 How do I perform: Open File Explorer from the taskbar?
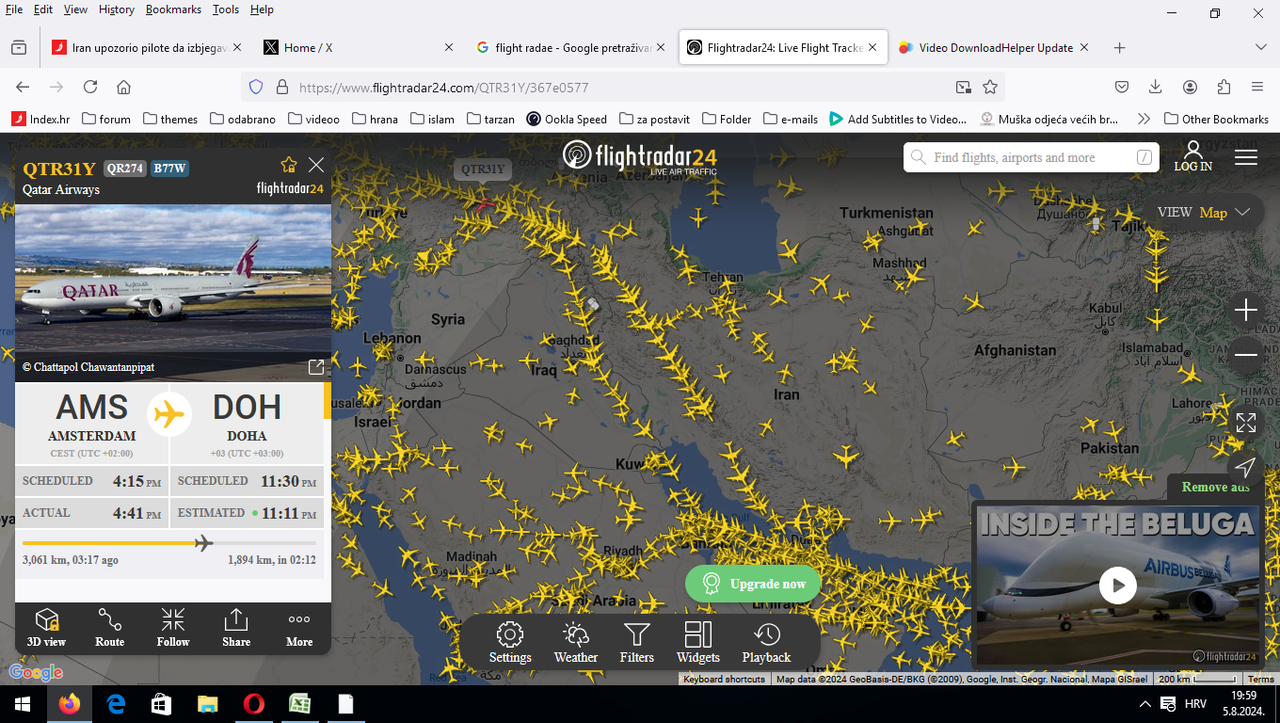point(207,704)
